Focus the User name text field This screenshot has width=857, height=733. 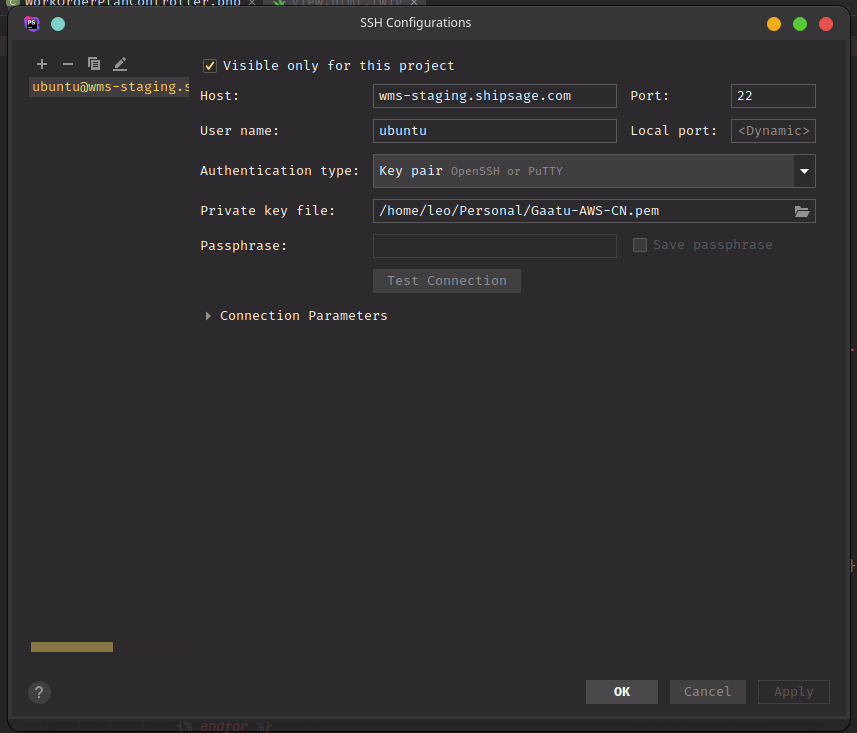(494, 131)
